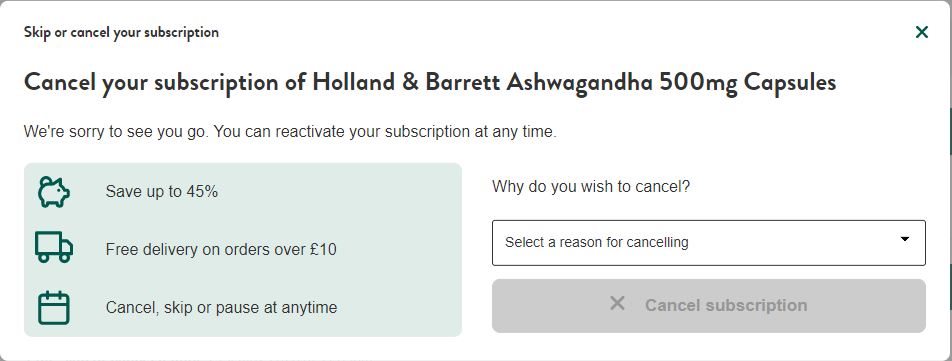This screenshot has height=361, width=952.
Task: Open the 'Select a reason for cancelling' box
Action: click(709, 243)
